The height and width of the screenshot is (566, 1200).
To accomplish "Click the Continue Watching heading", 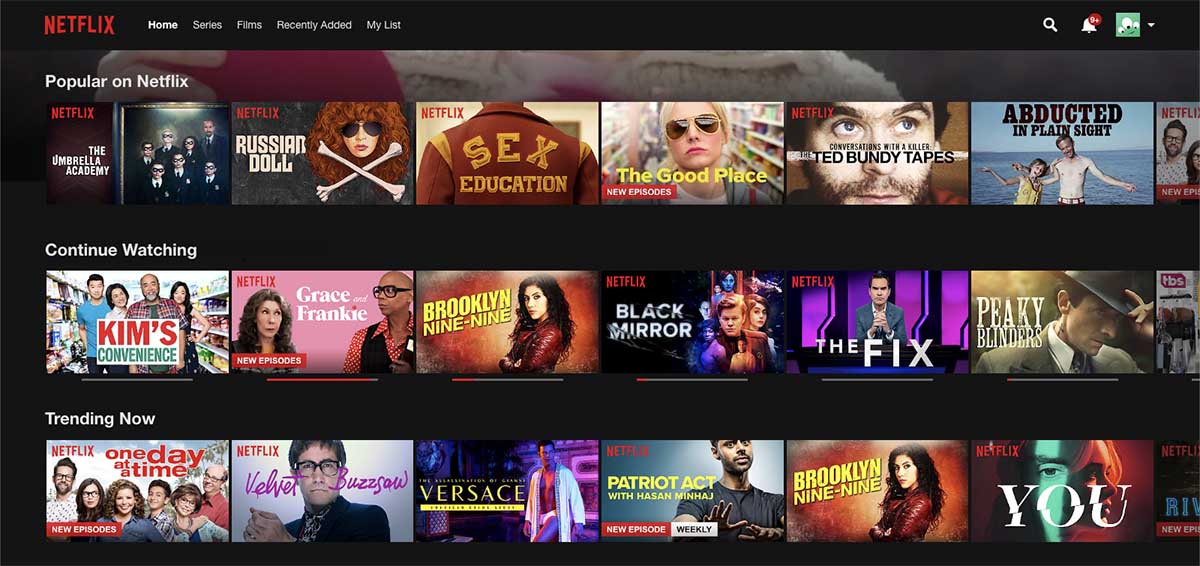I will pyautogui.click(x=121, y=250).
